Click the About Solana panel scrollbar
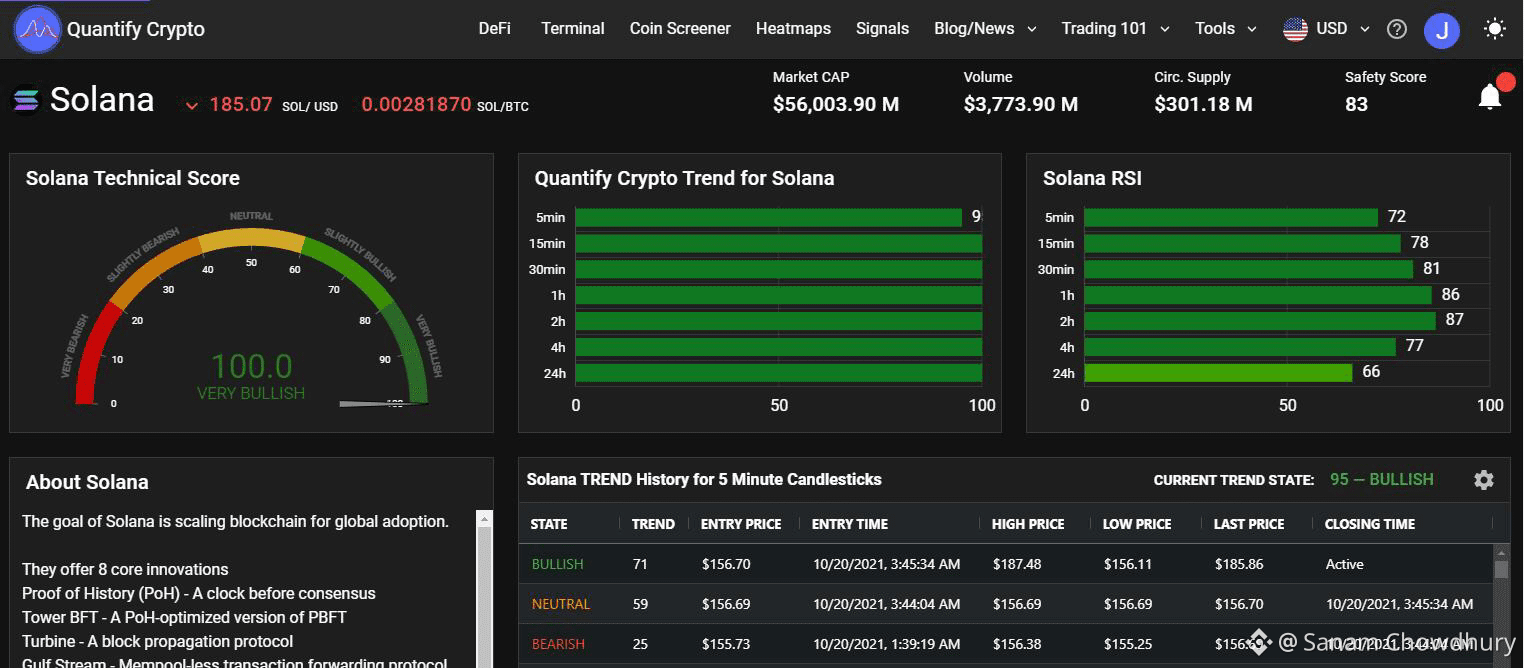Image resolution: width=1524 pixels, height=668 pixels. pyautogui.click(x=485, y=590)
